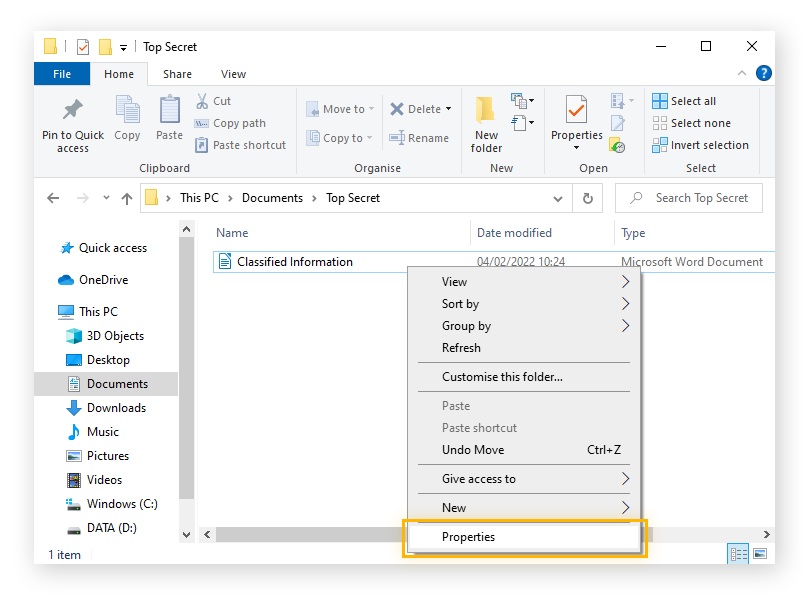The width and height of the screenshot is (809, 597).
Task: Open Sort by submenu
Action: click(x=524, y=304)
